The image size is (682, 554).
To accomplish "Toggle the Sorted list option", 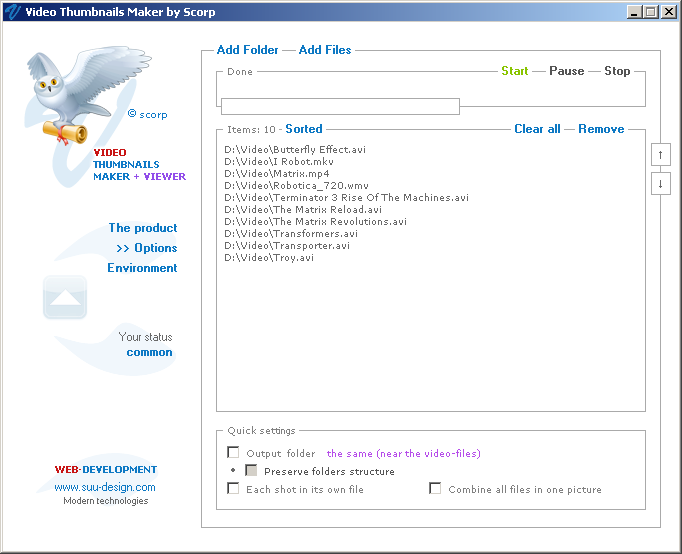I will click(x=304, y=129).
